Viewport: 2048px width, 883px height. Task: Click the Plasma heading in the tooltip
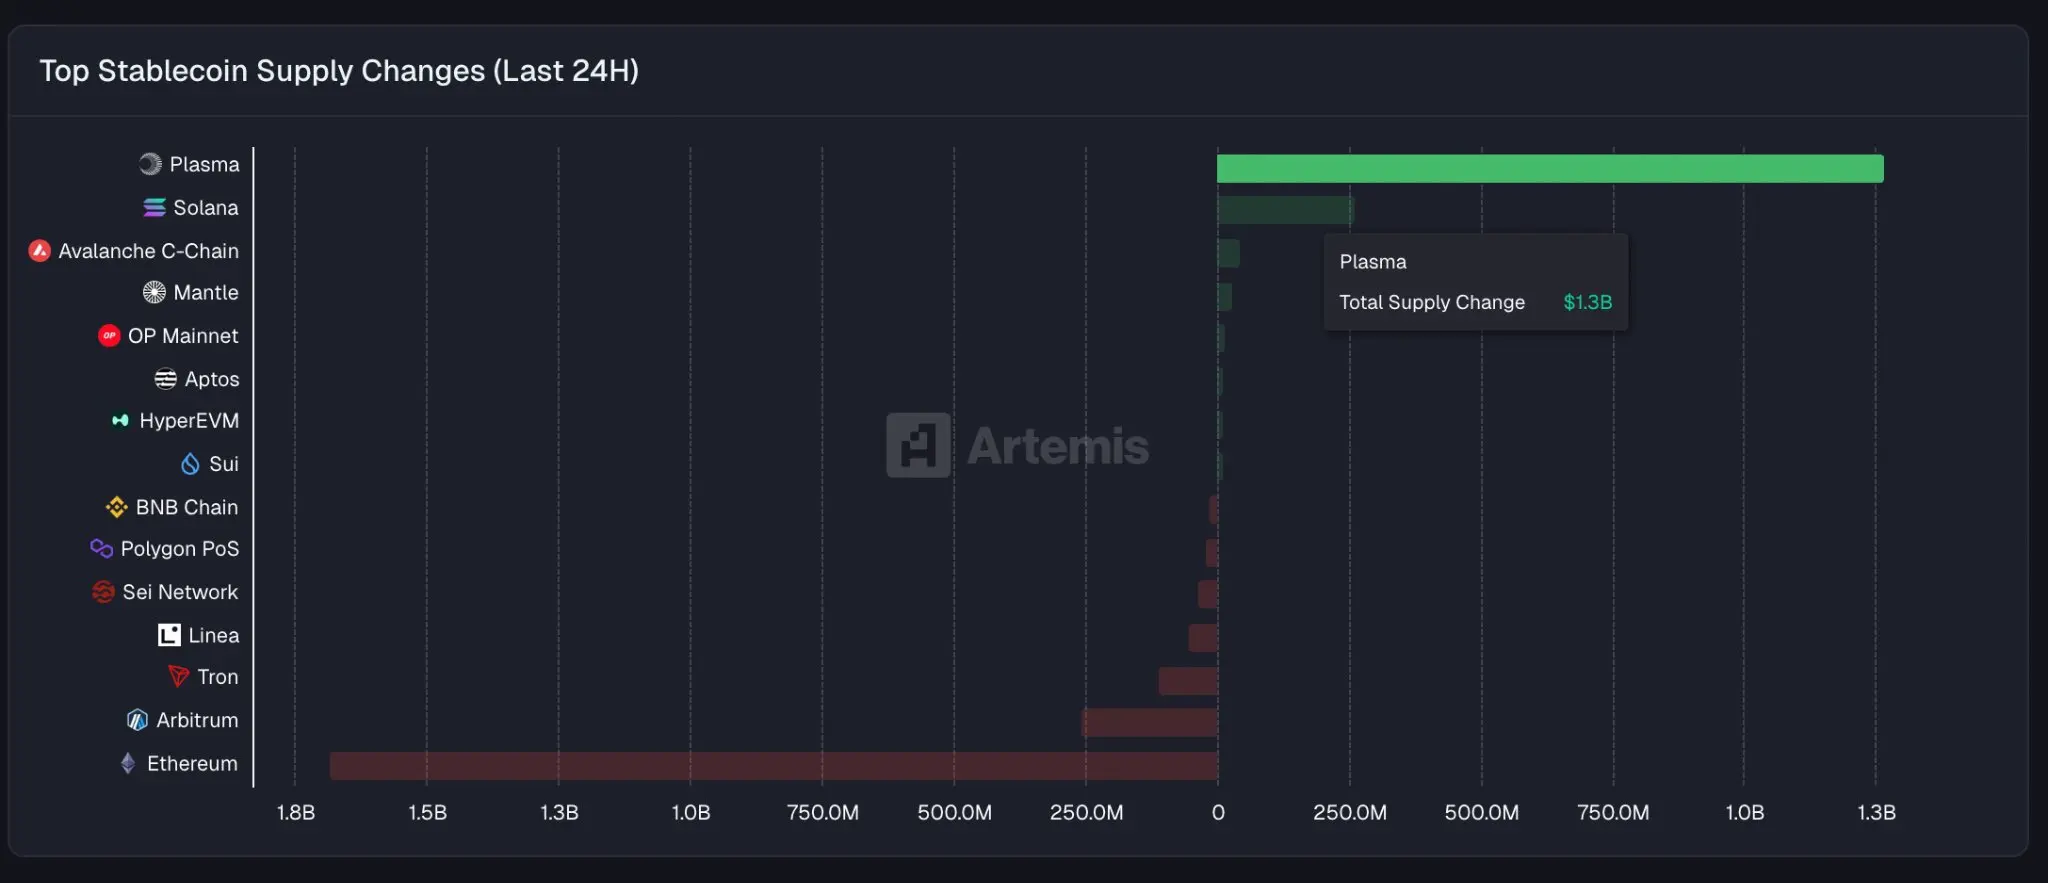pyautogui.click(x=1373, y=262)
